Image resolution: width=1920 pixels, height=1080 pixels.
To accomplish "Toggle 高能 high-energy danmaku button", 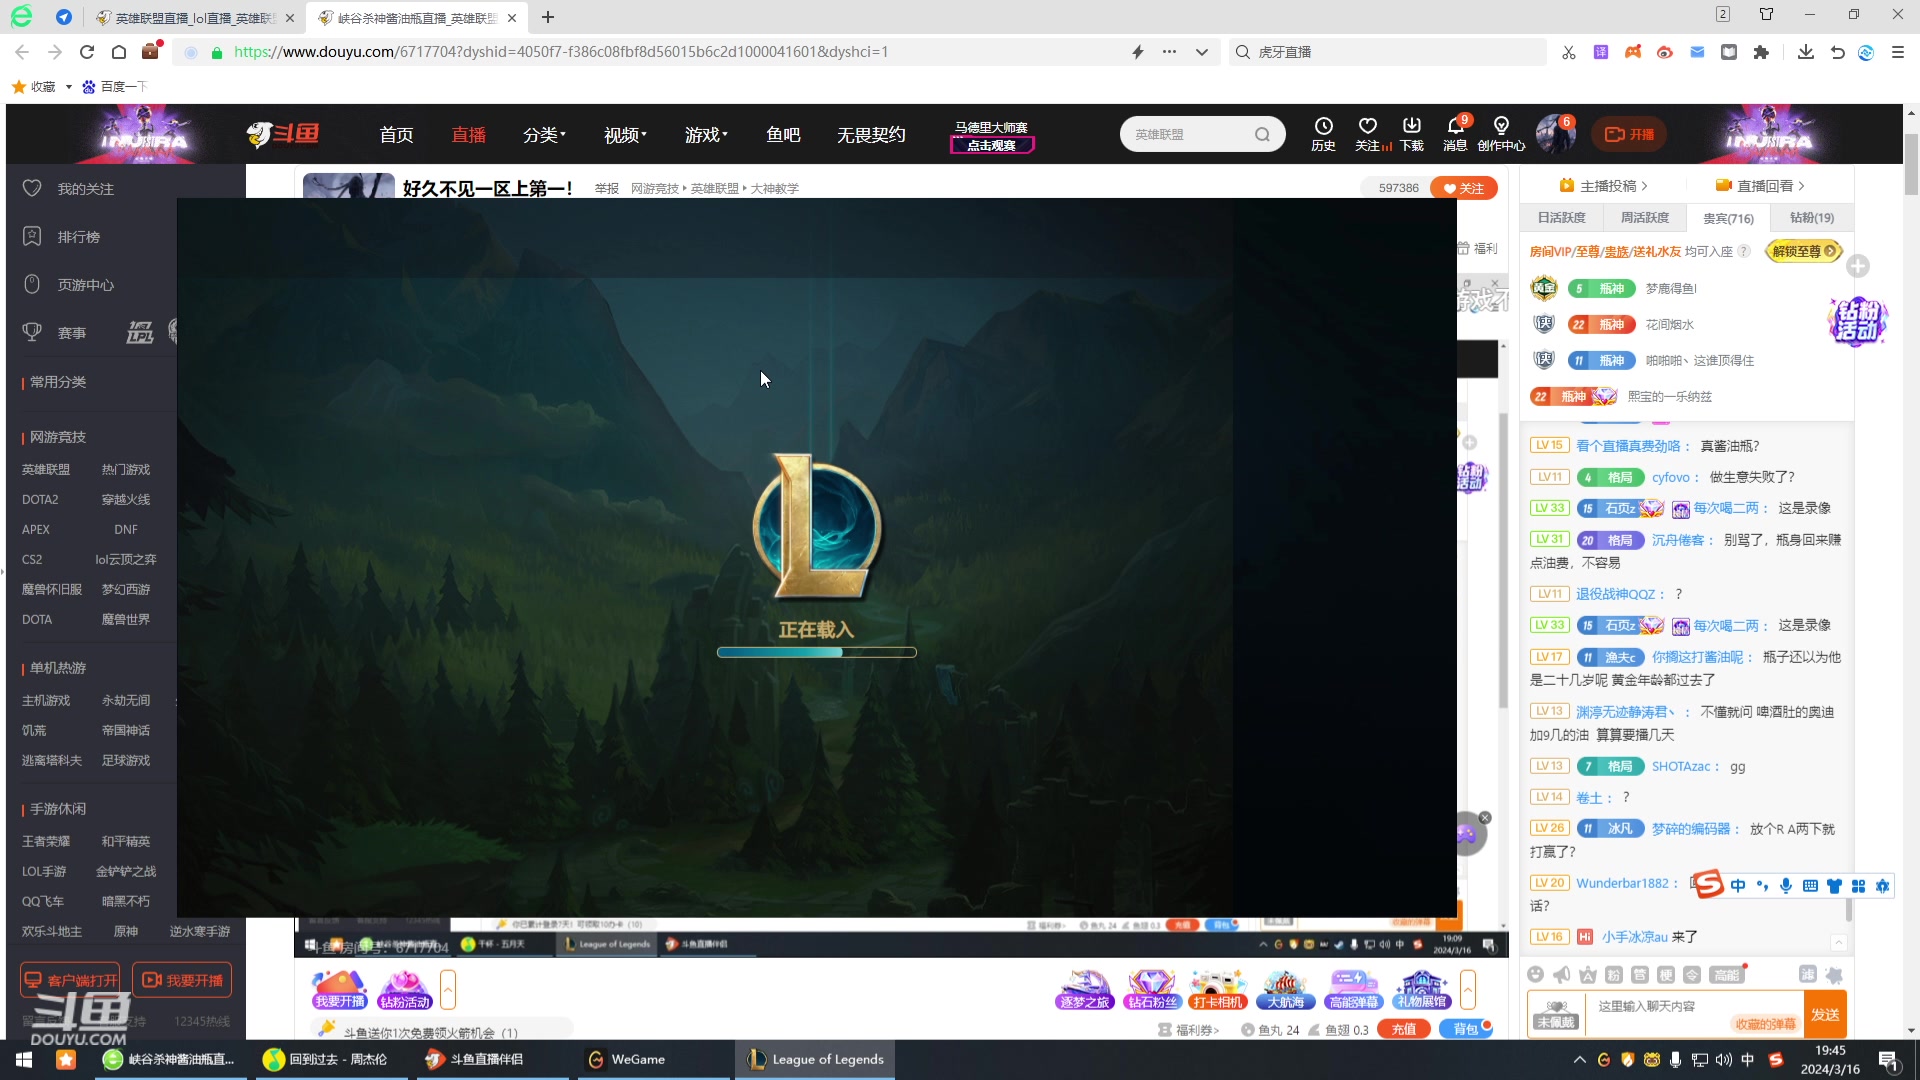I will coord(1727,974).
